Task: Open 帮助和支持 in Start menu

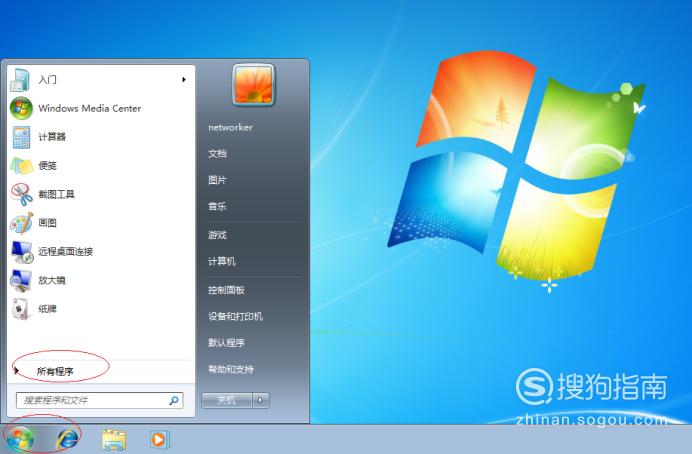Action: (x=231, y=369)
